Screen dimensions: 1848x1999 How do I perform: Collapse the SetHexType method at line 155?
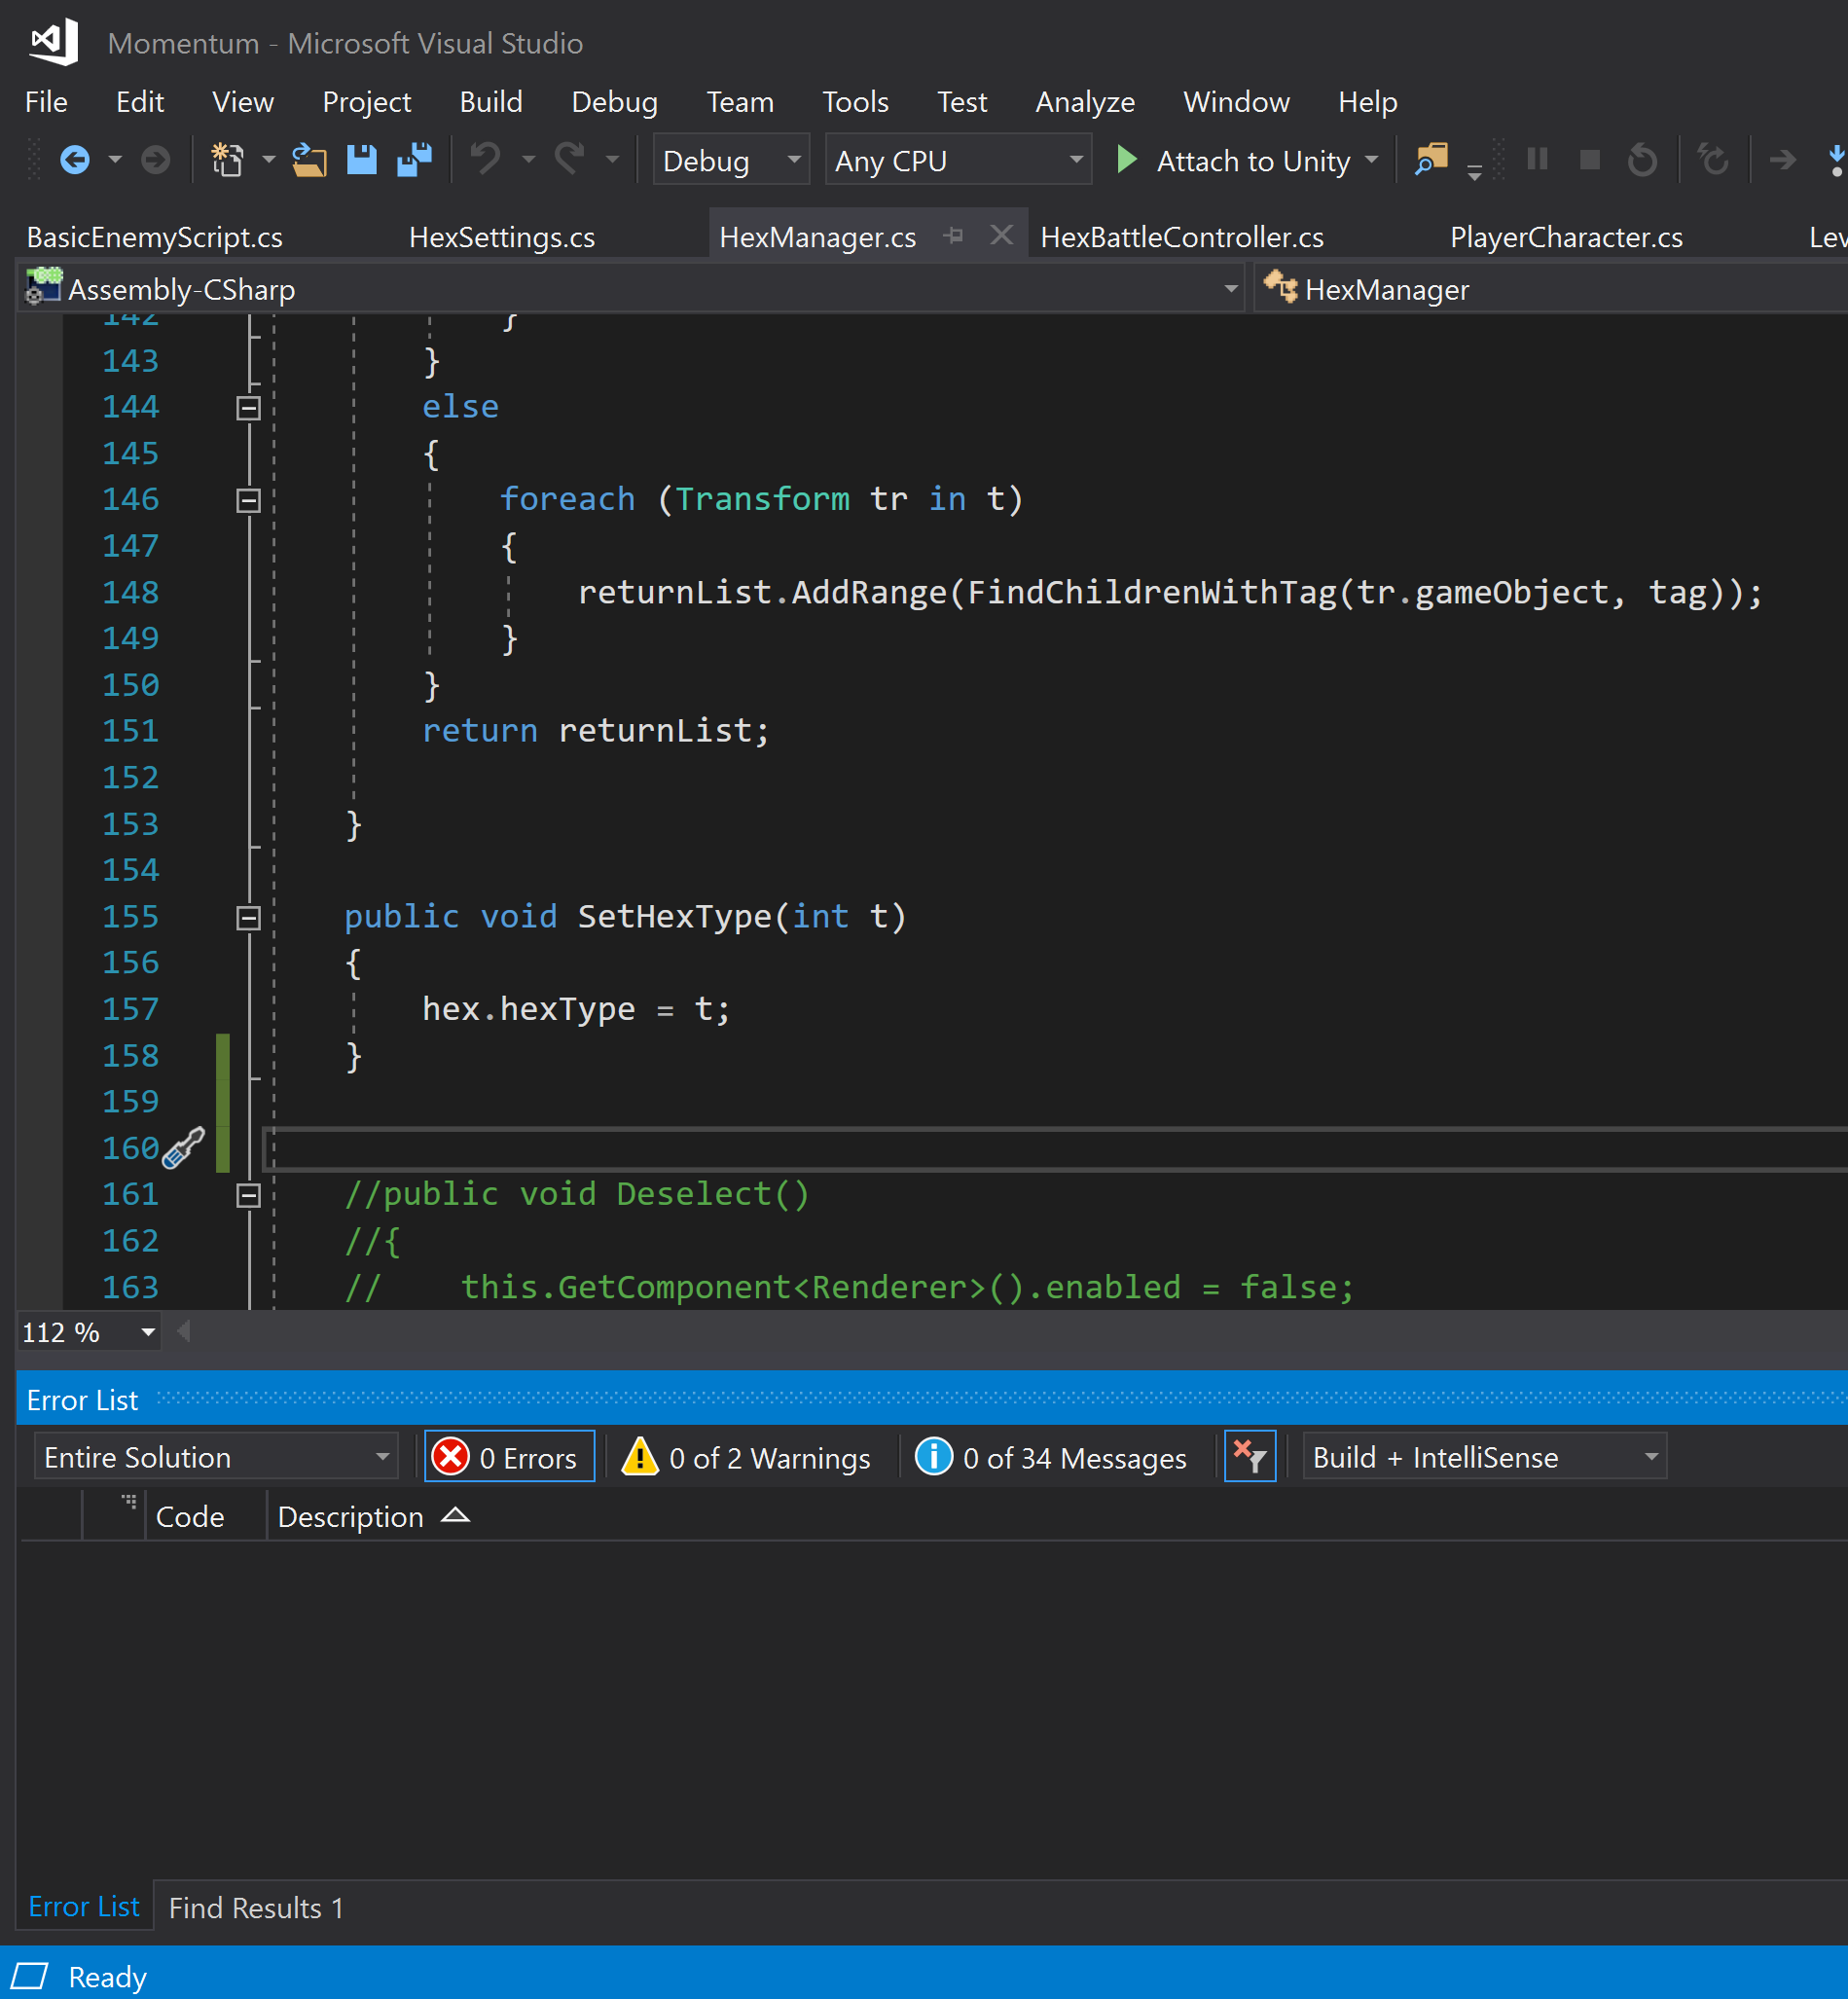248,918
